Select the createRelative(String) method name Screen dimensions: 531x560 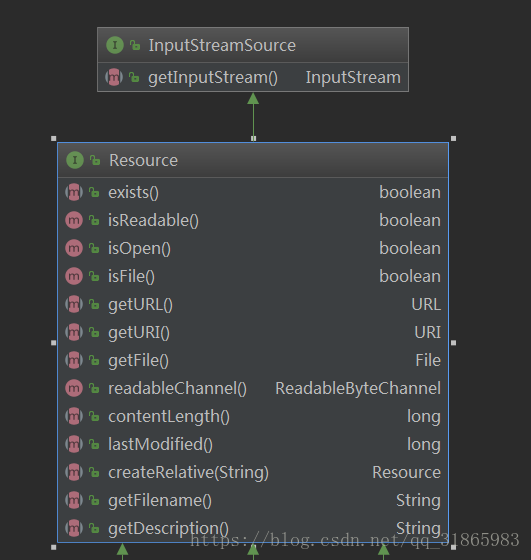click(189, 472)
